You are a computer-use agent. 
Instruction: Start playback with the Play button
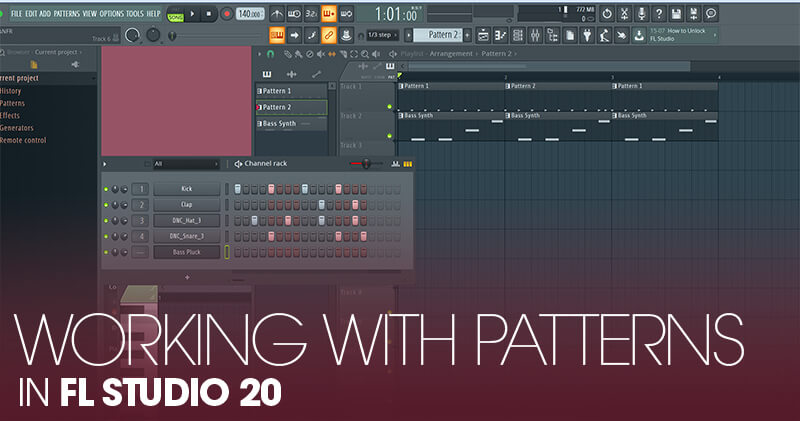193,14
